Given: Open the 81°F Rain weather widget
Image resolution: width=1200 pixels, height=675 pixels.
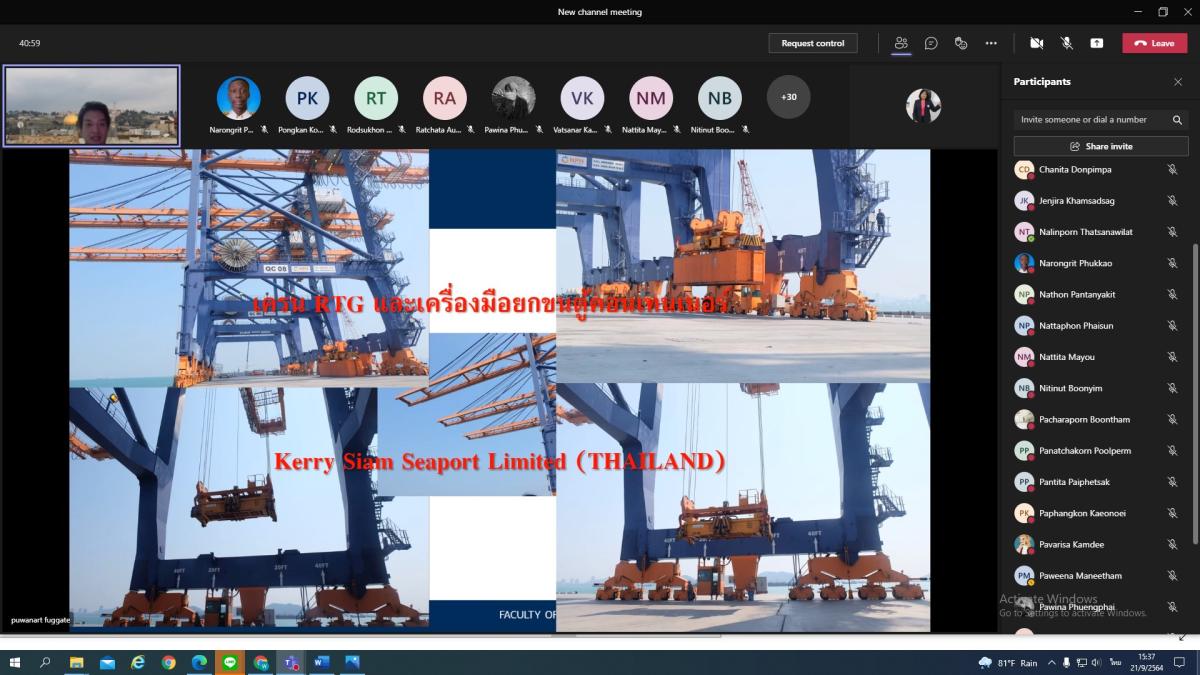Looking at the screenshot, I should (1008, 663).
